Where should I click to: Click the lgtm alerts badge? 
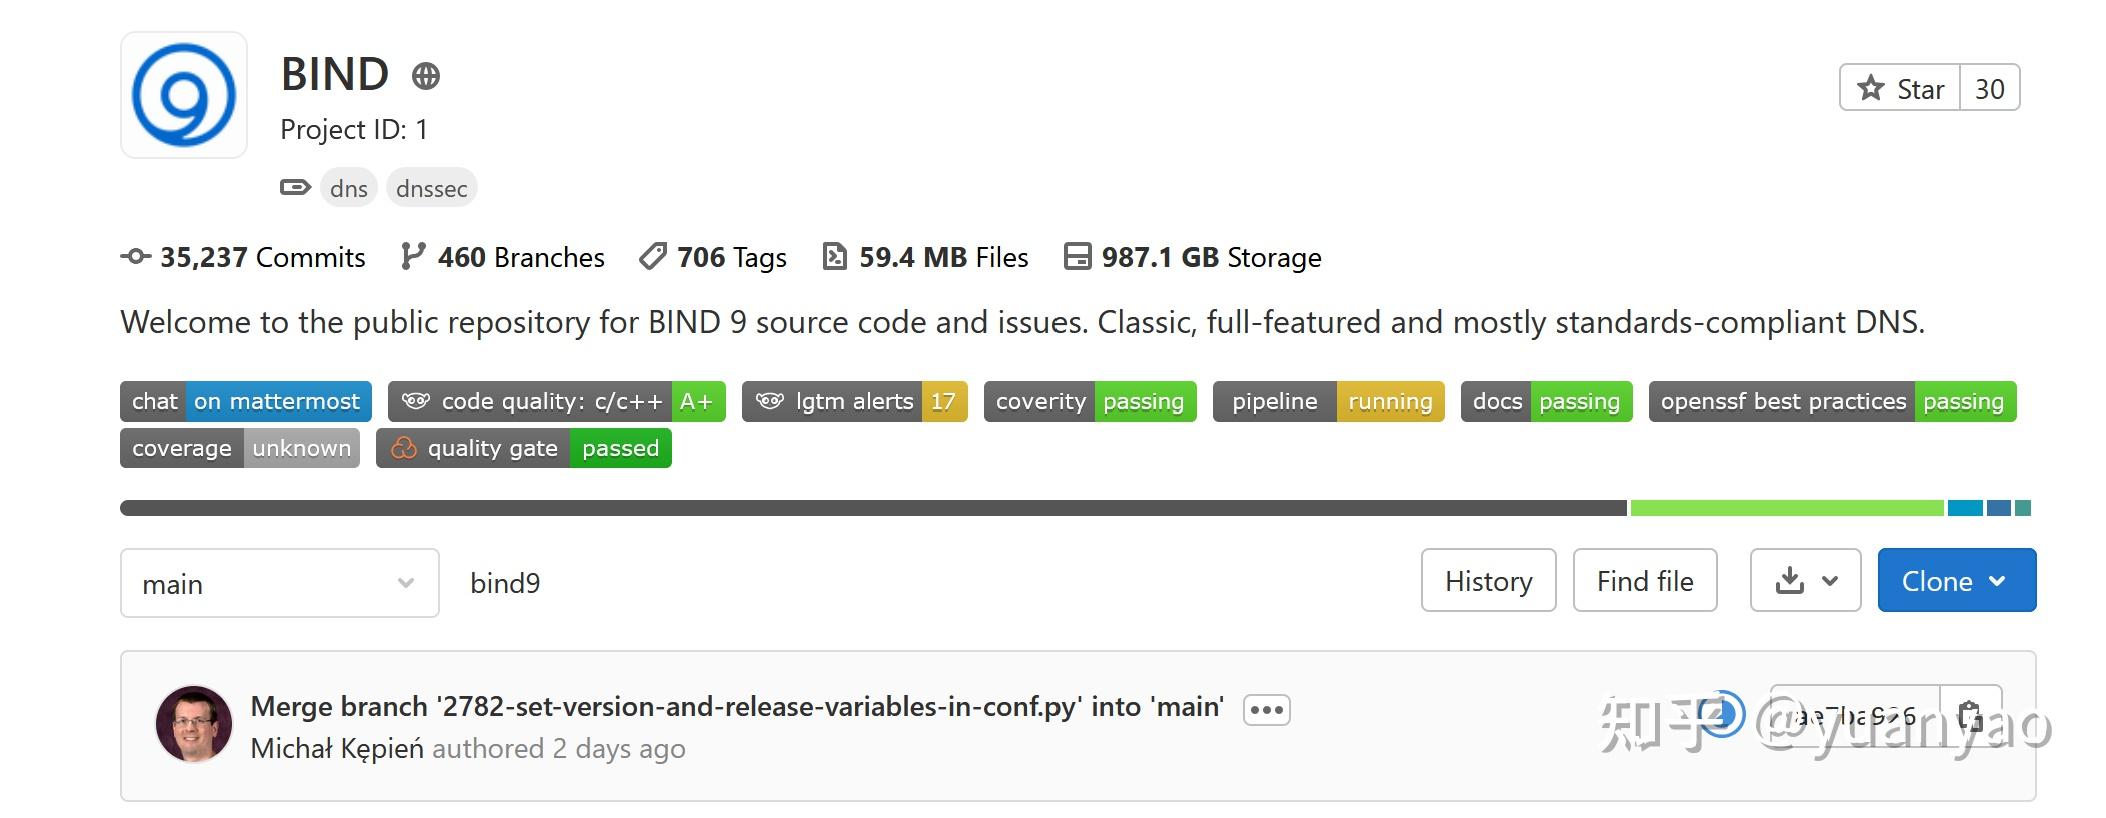(x=854, y=401)
